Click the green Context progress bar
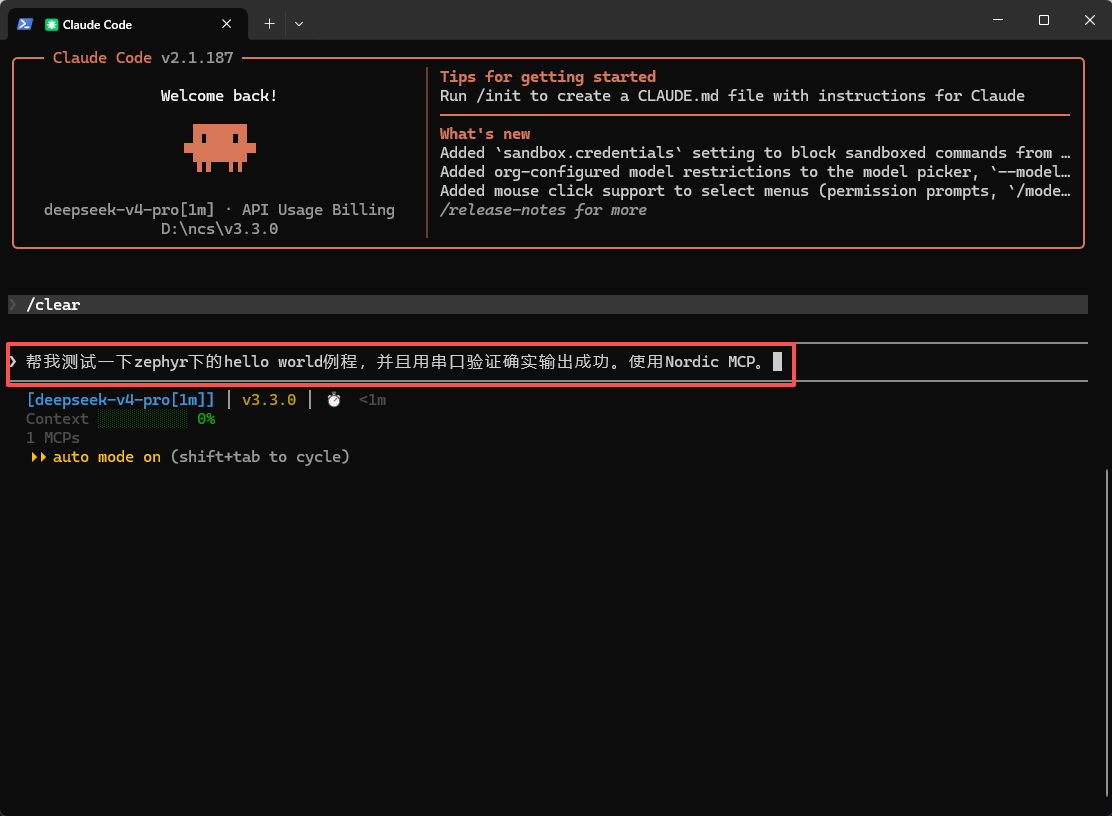 point(143,419)
